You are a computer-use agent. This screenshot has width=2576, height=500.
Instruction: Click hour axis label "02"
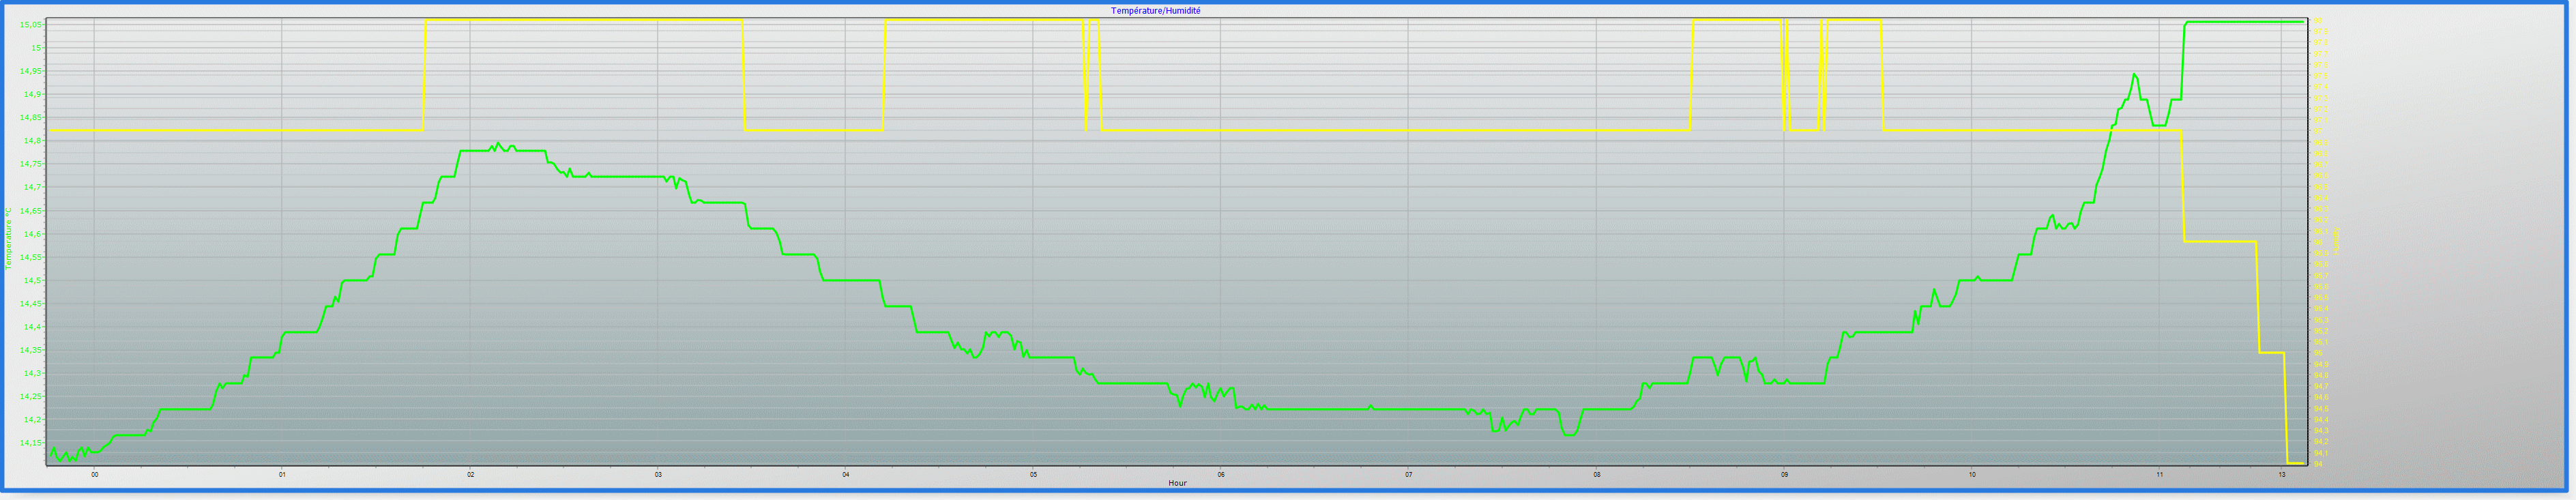(x=470, y=475)
